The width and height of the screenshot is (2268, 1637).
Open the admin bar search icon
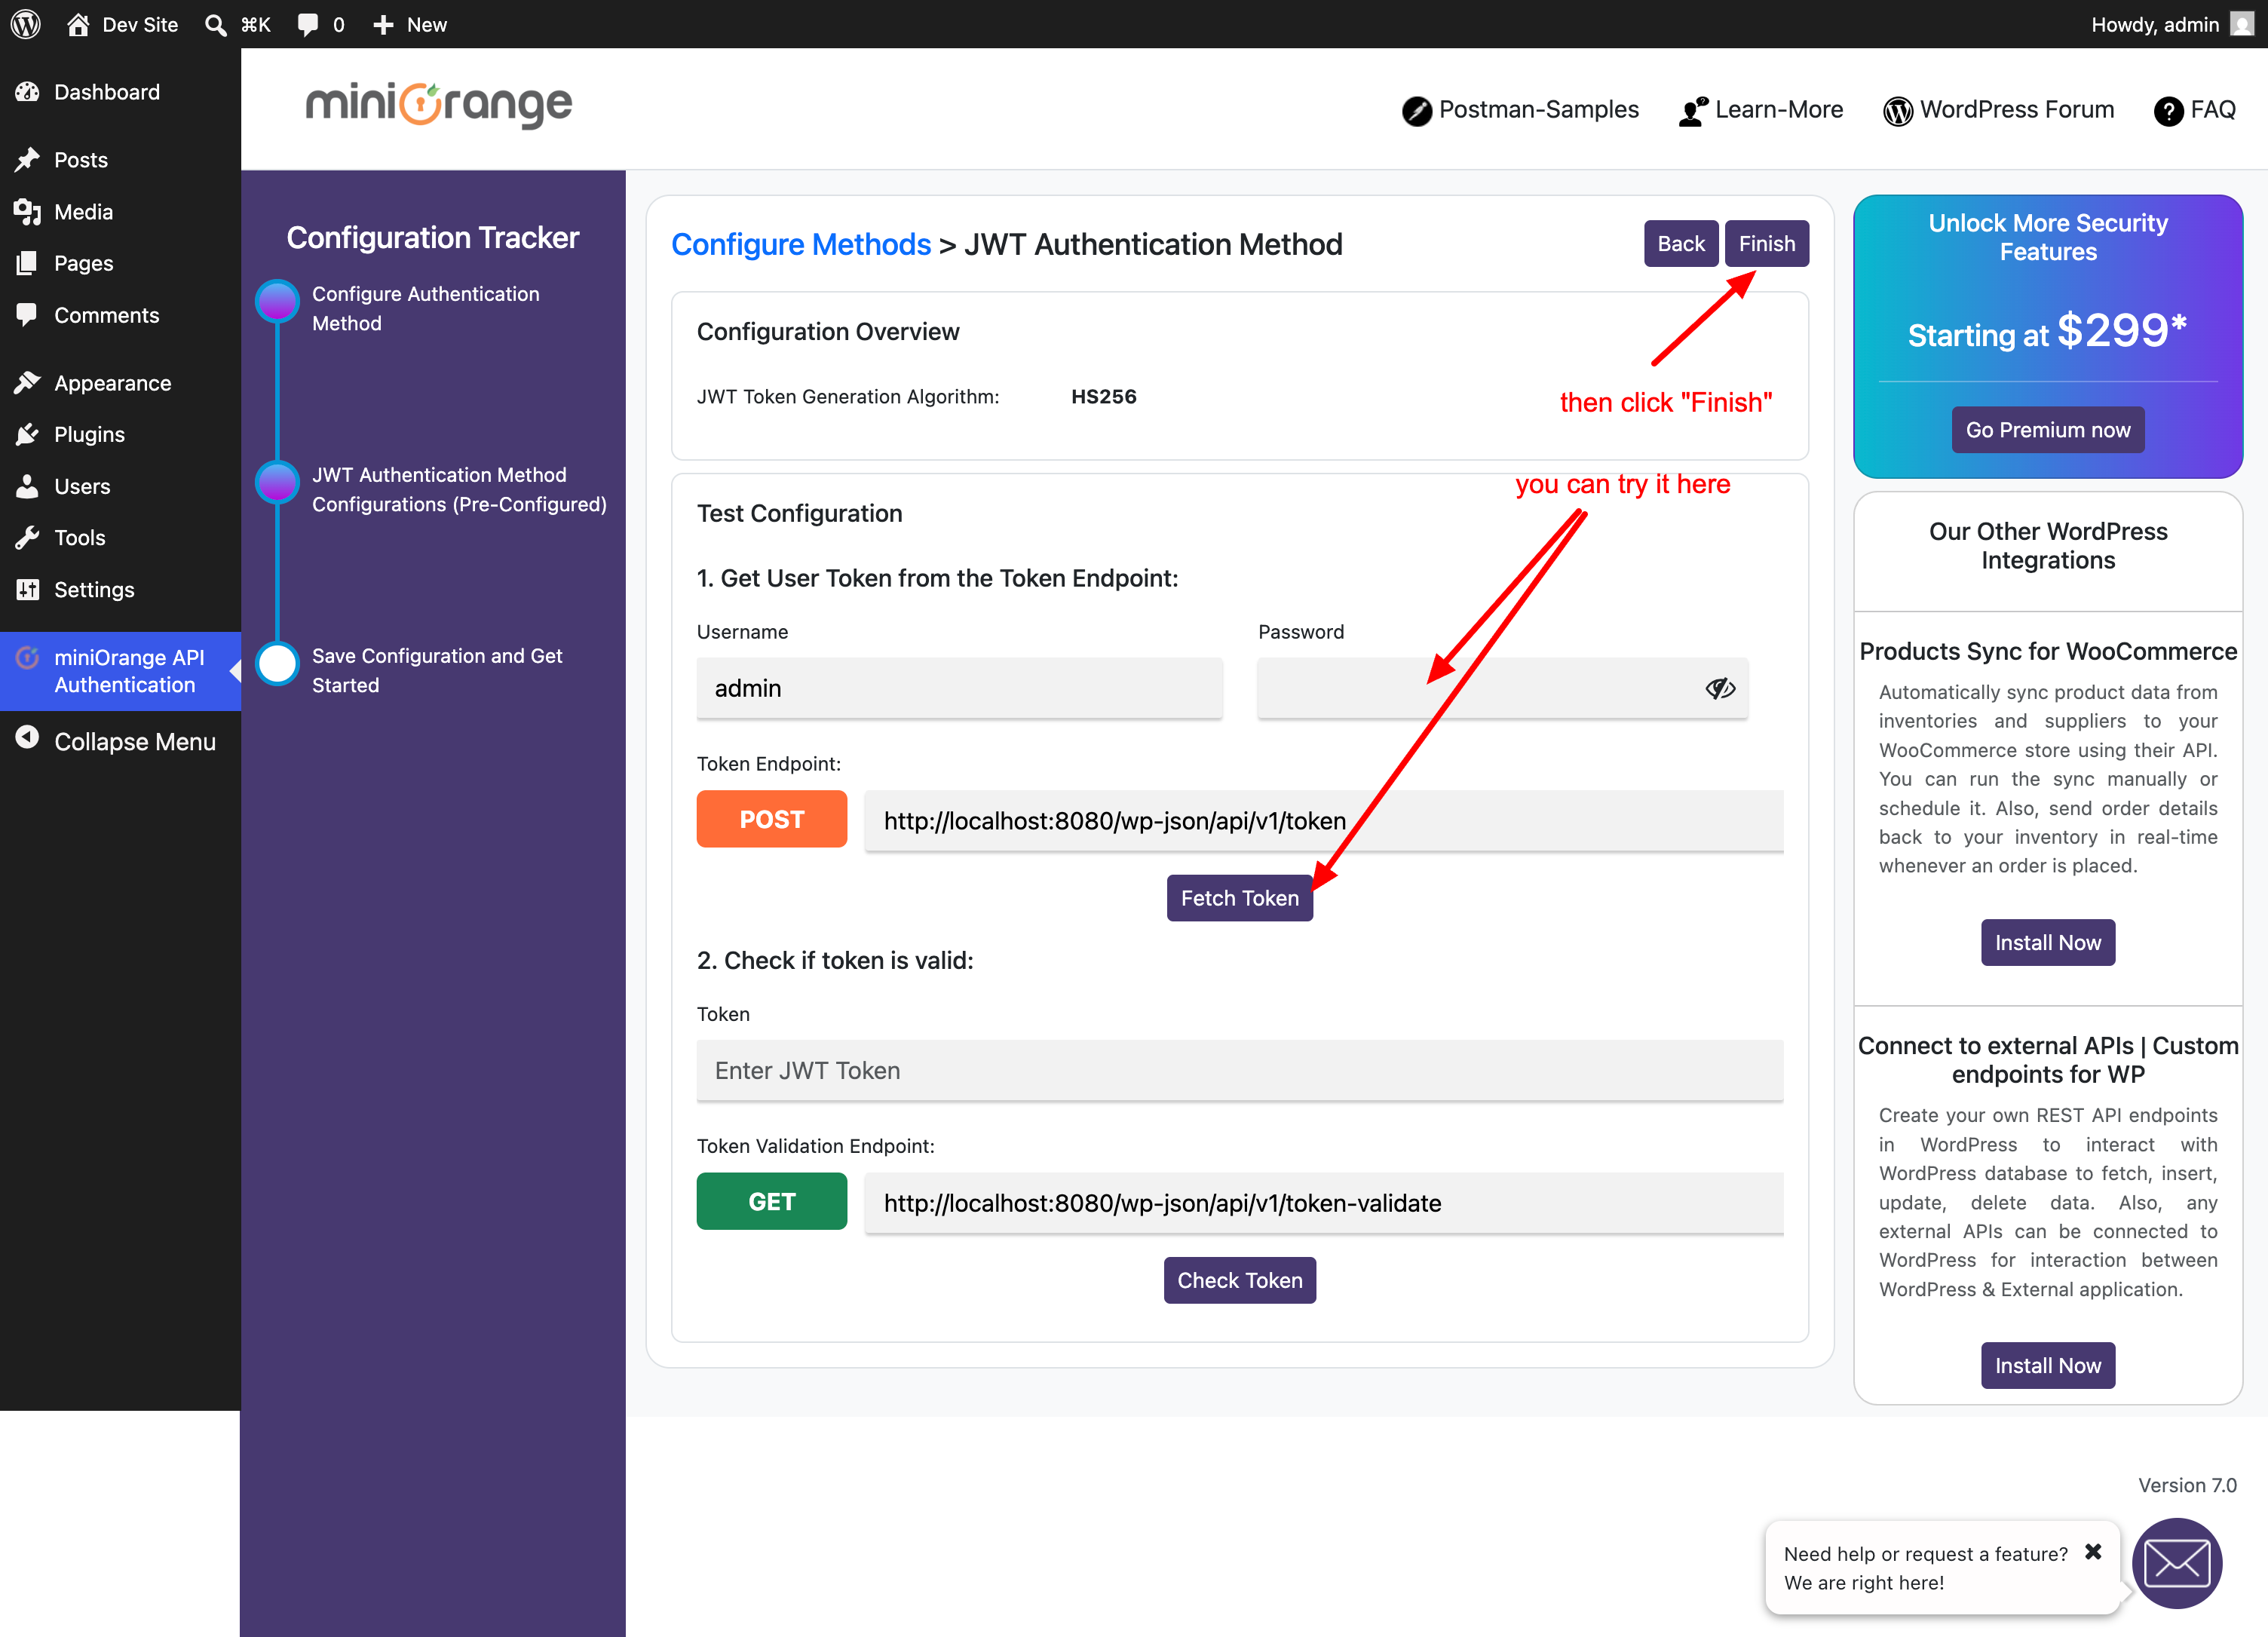[x=215, y=24]
